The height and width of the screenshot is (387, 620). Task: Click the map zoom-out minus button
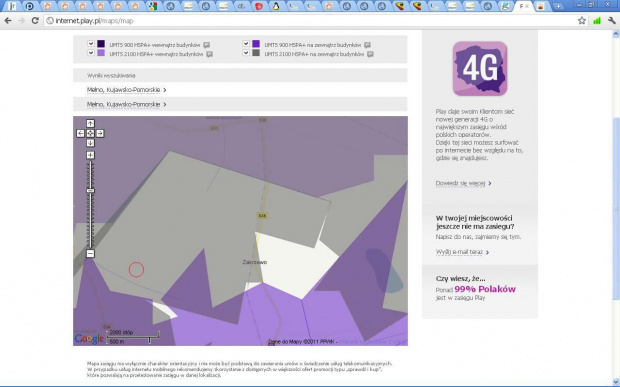[x=90, y=253]
